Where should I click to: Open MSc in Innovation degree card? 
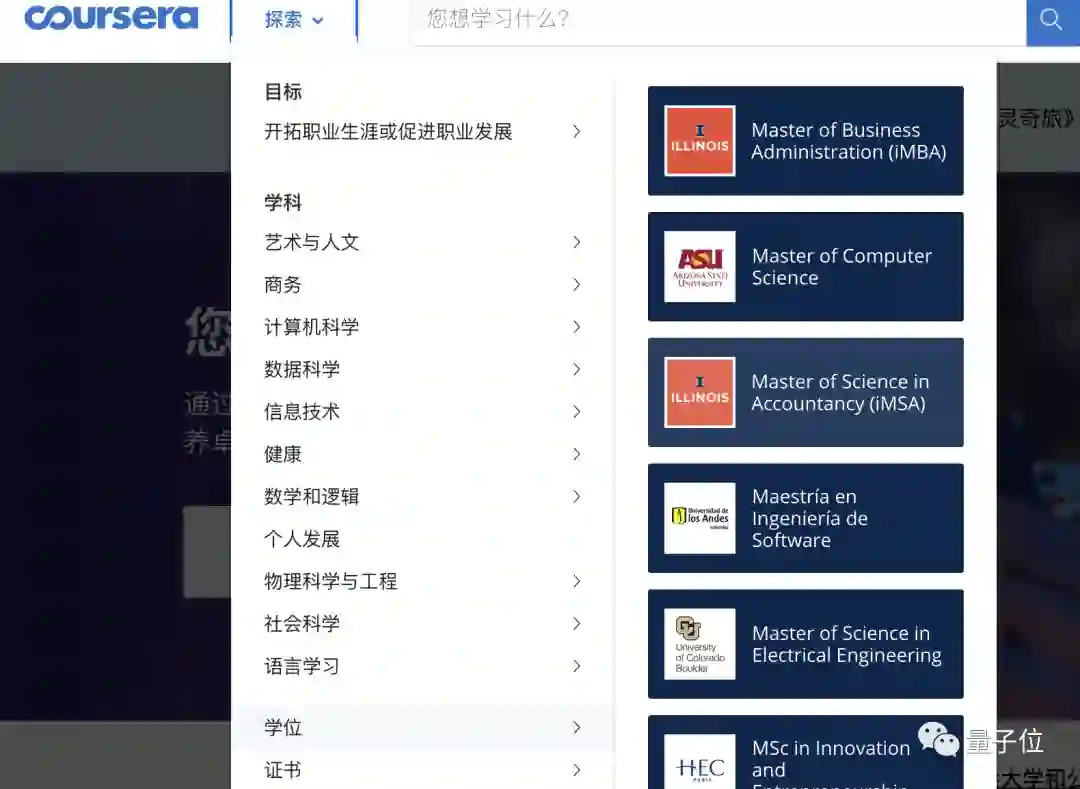pos(805,753)
